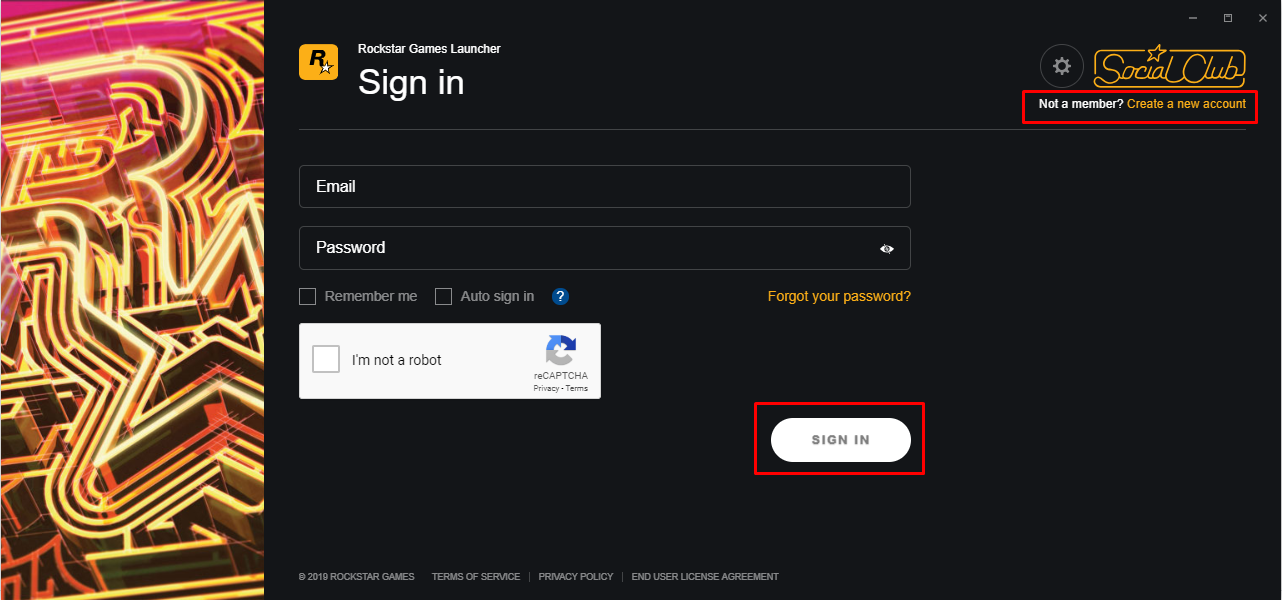Open the Terms of Service link

pyautogui.click(x=476, y=577)
